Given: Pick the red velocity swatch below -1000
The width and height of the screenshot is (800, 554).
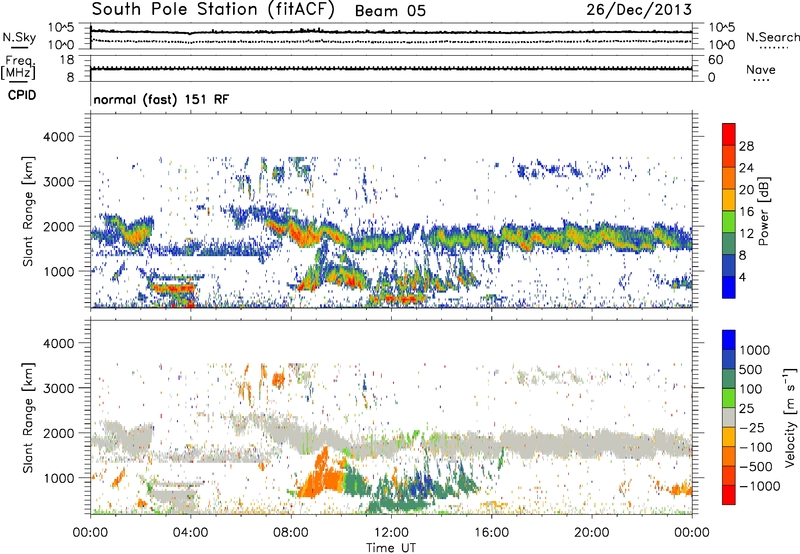Looking at the screenshot, I should [729, 495].
